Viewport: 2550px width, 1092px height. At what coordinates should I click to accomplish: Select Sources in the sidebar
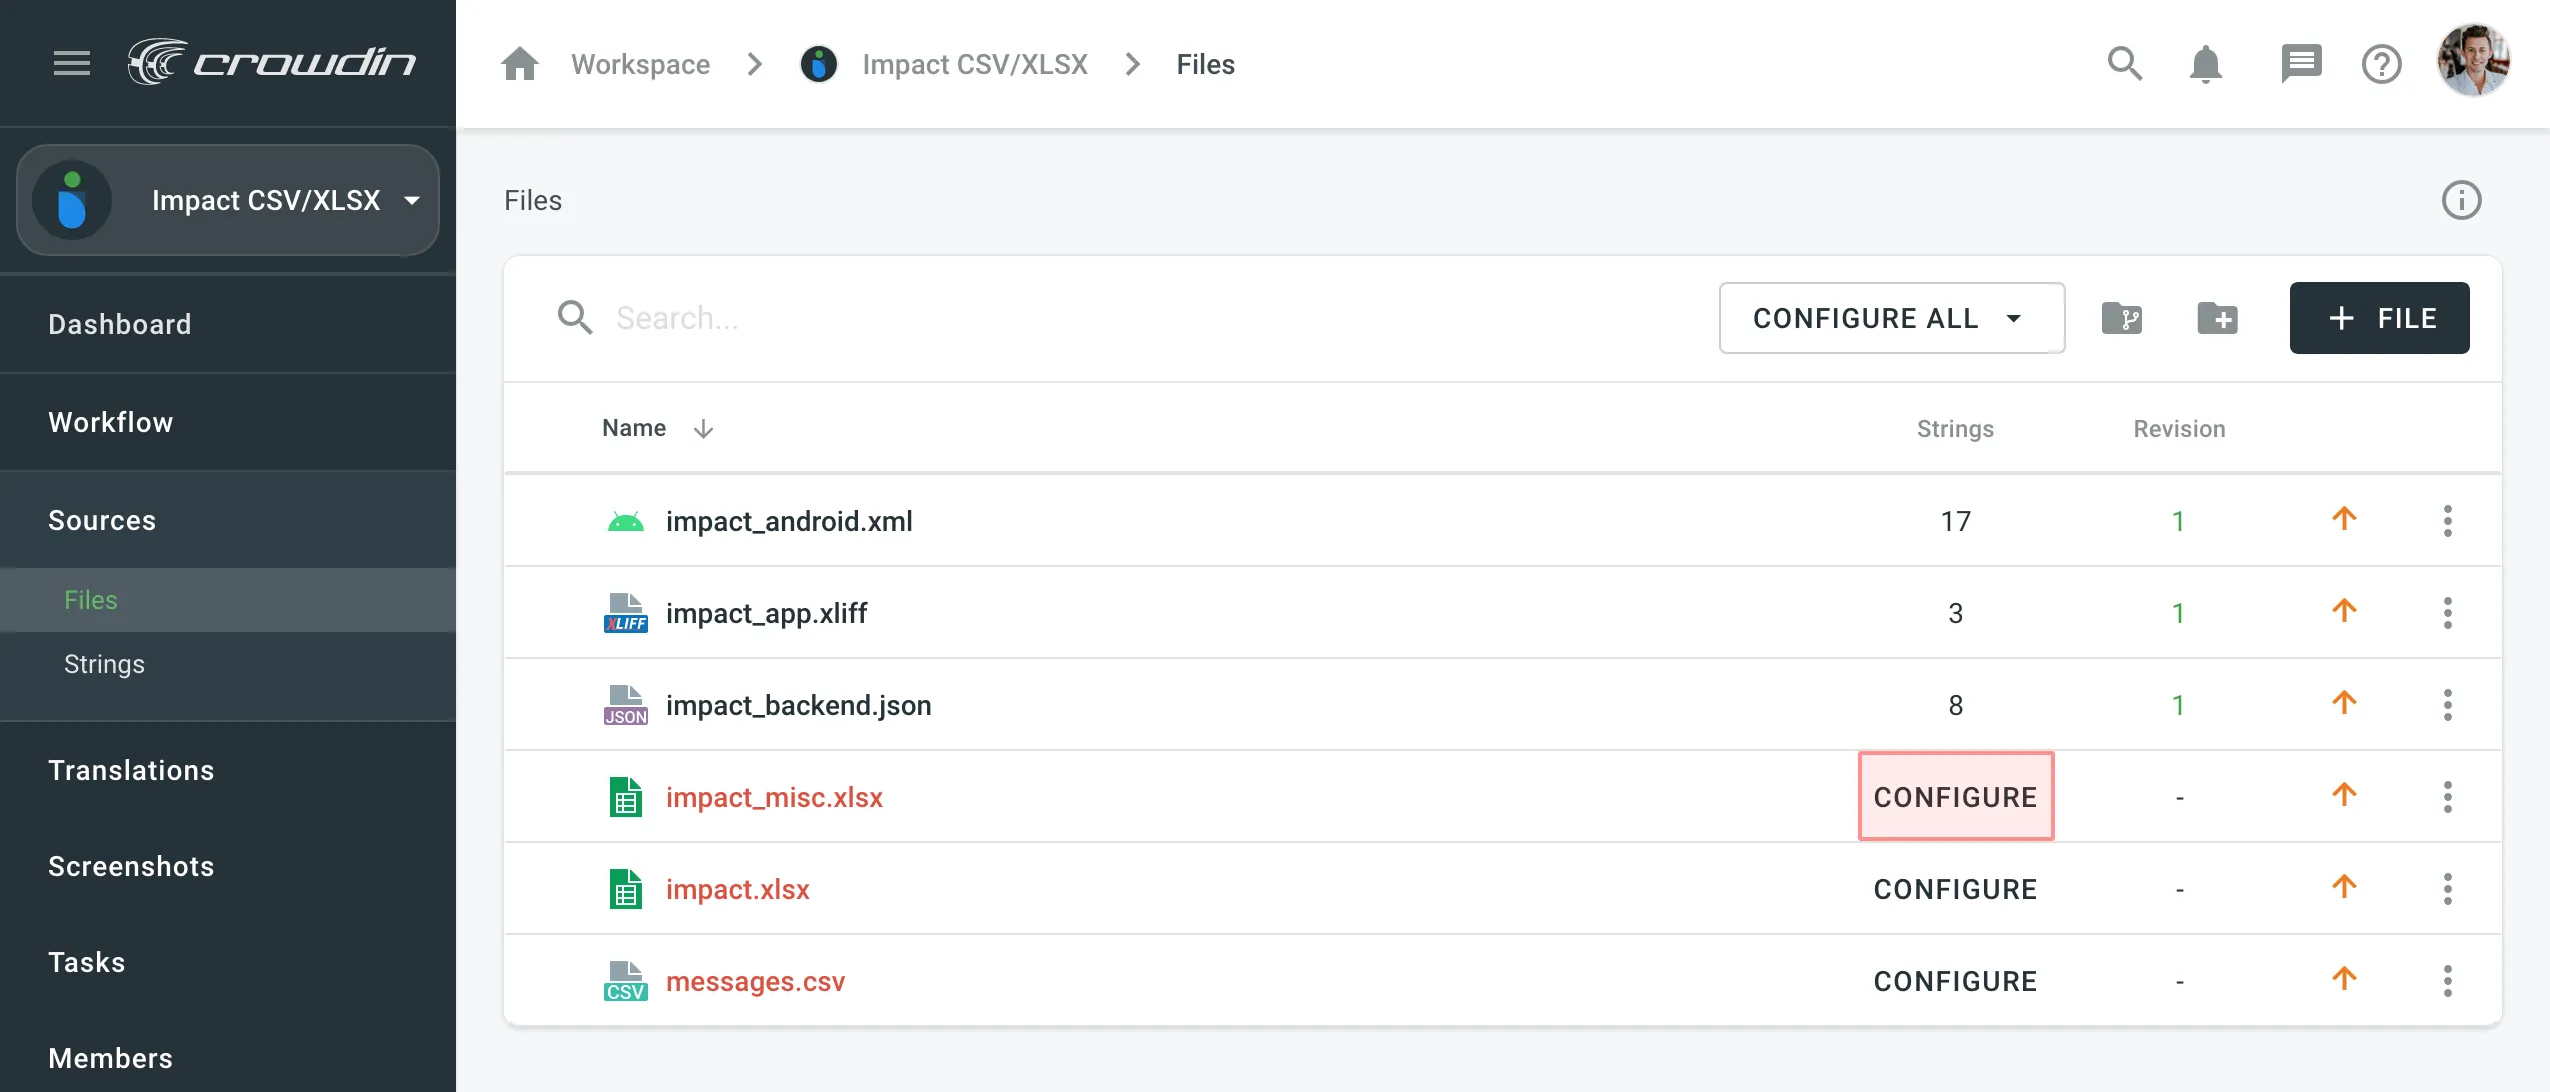102,520
